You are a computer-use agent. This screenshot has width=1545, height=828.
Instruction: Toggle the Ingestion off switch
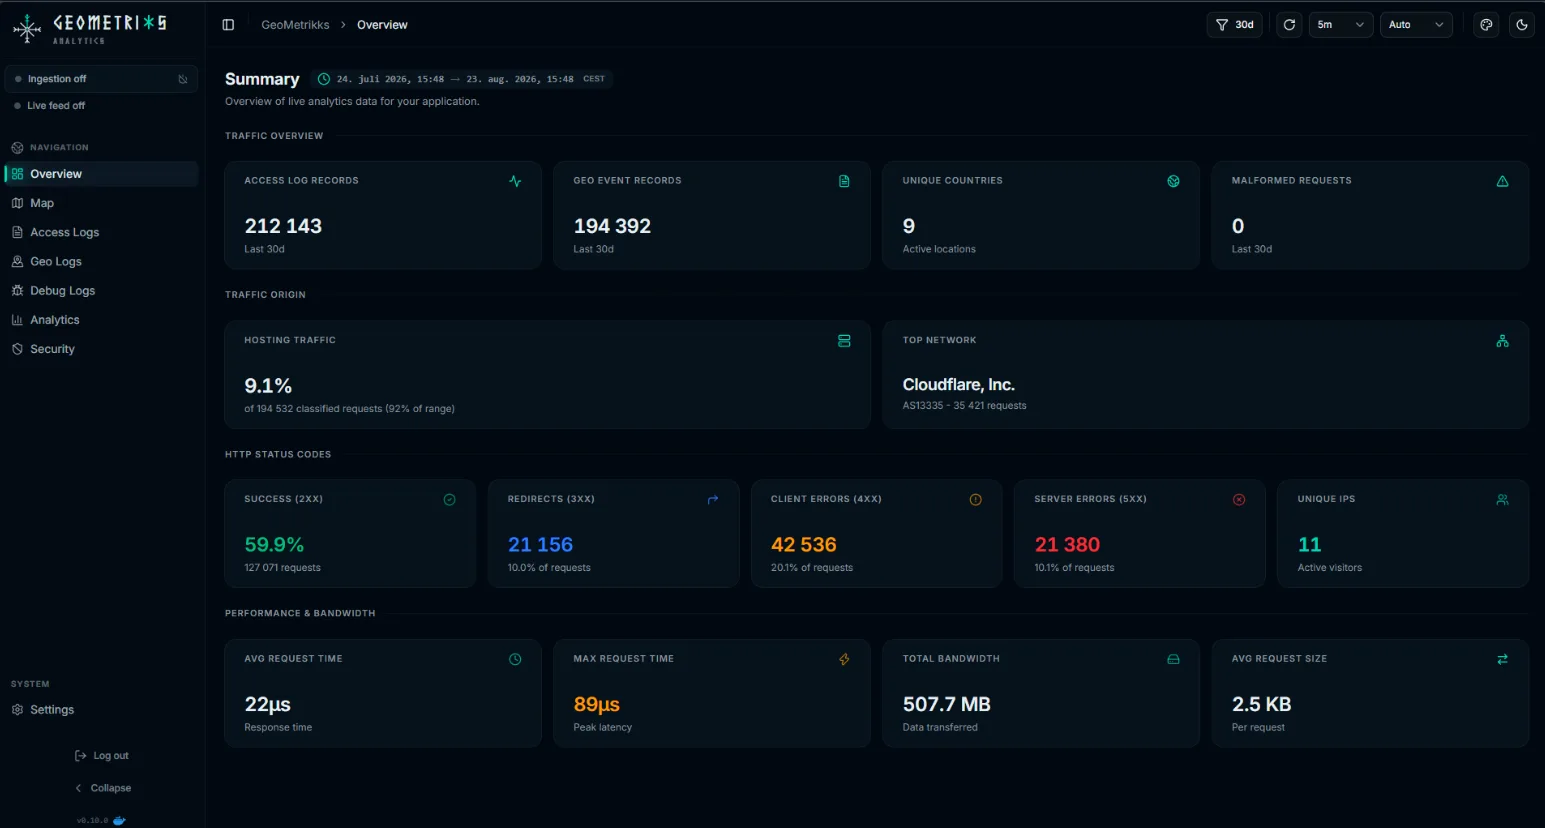(101, 79)
